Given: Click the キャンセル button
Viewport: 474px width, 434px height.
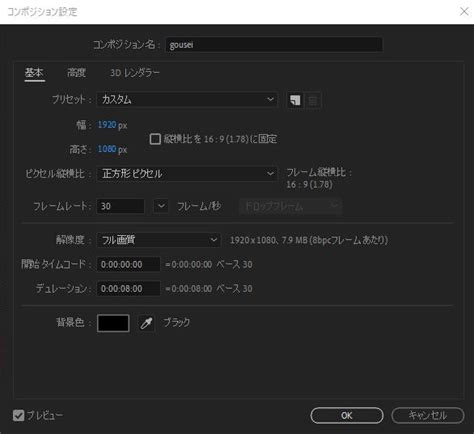Looking at the screenshot, I should tap(428, 415).
